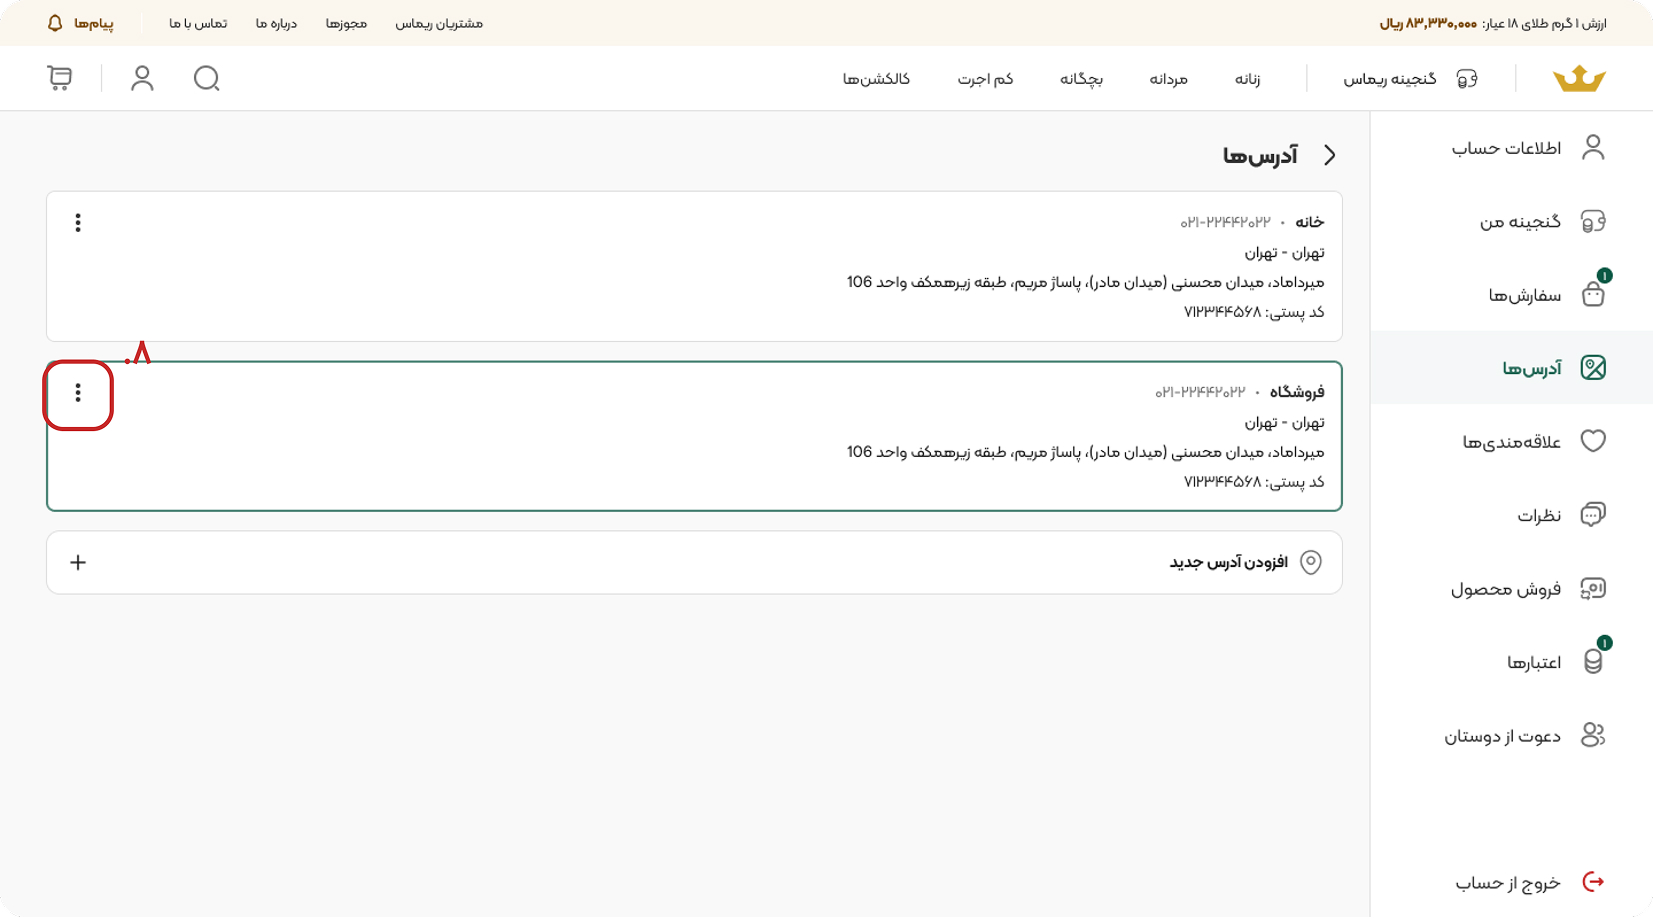
Task: Open دعوت از دوستان in sidebar
Action: point(1502,736)
